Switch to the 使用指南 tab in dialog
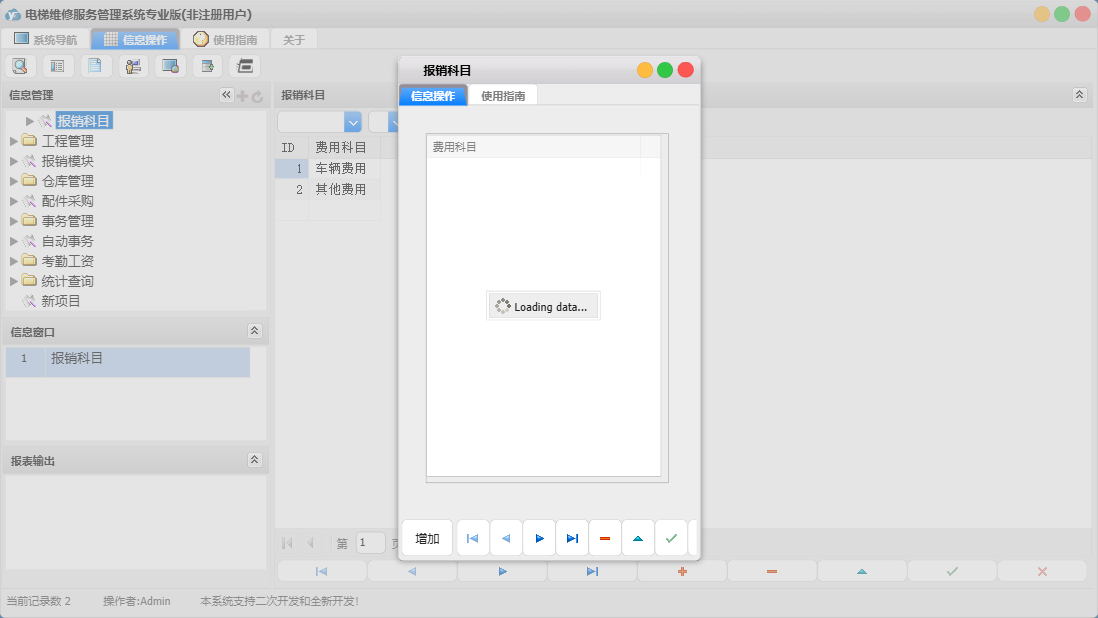This screenshot has height=618, width=1098. [503, 96]
